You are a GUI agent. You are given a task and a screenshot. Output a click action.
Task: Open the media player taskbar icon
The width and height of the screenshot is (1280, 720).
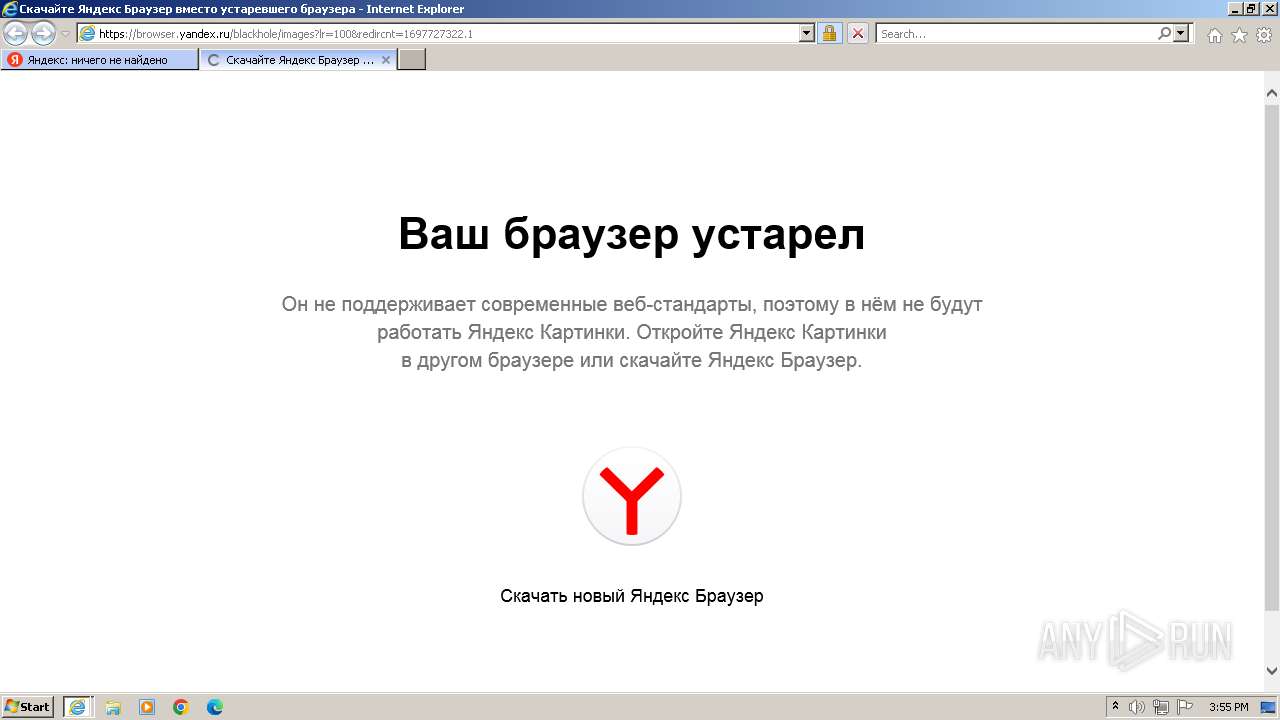pos(147,707)
